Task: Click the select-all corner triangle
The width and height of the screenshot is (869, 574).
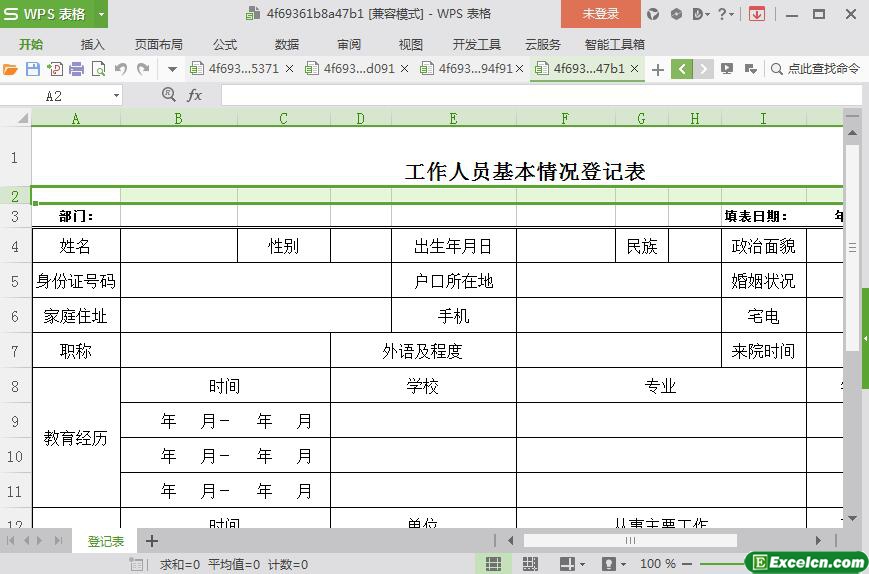Action: [x=23, y=118]
